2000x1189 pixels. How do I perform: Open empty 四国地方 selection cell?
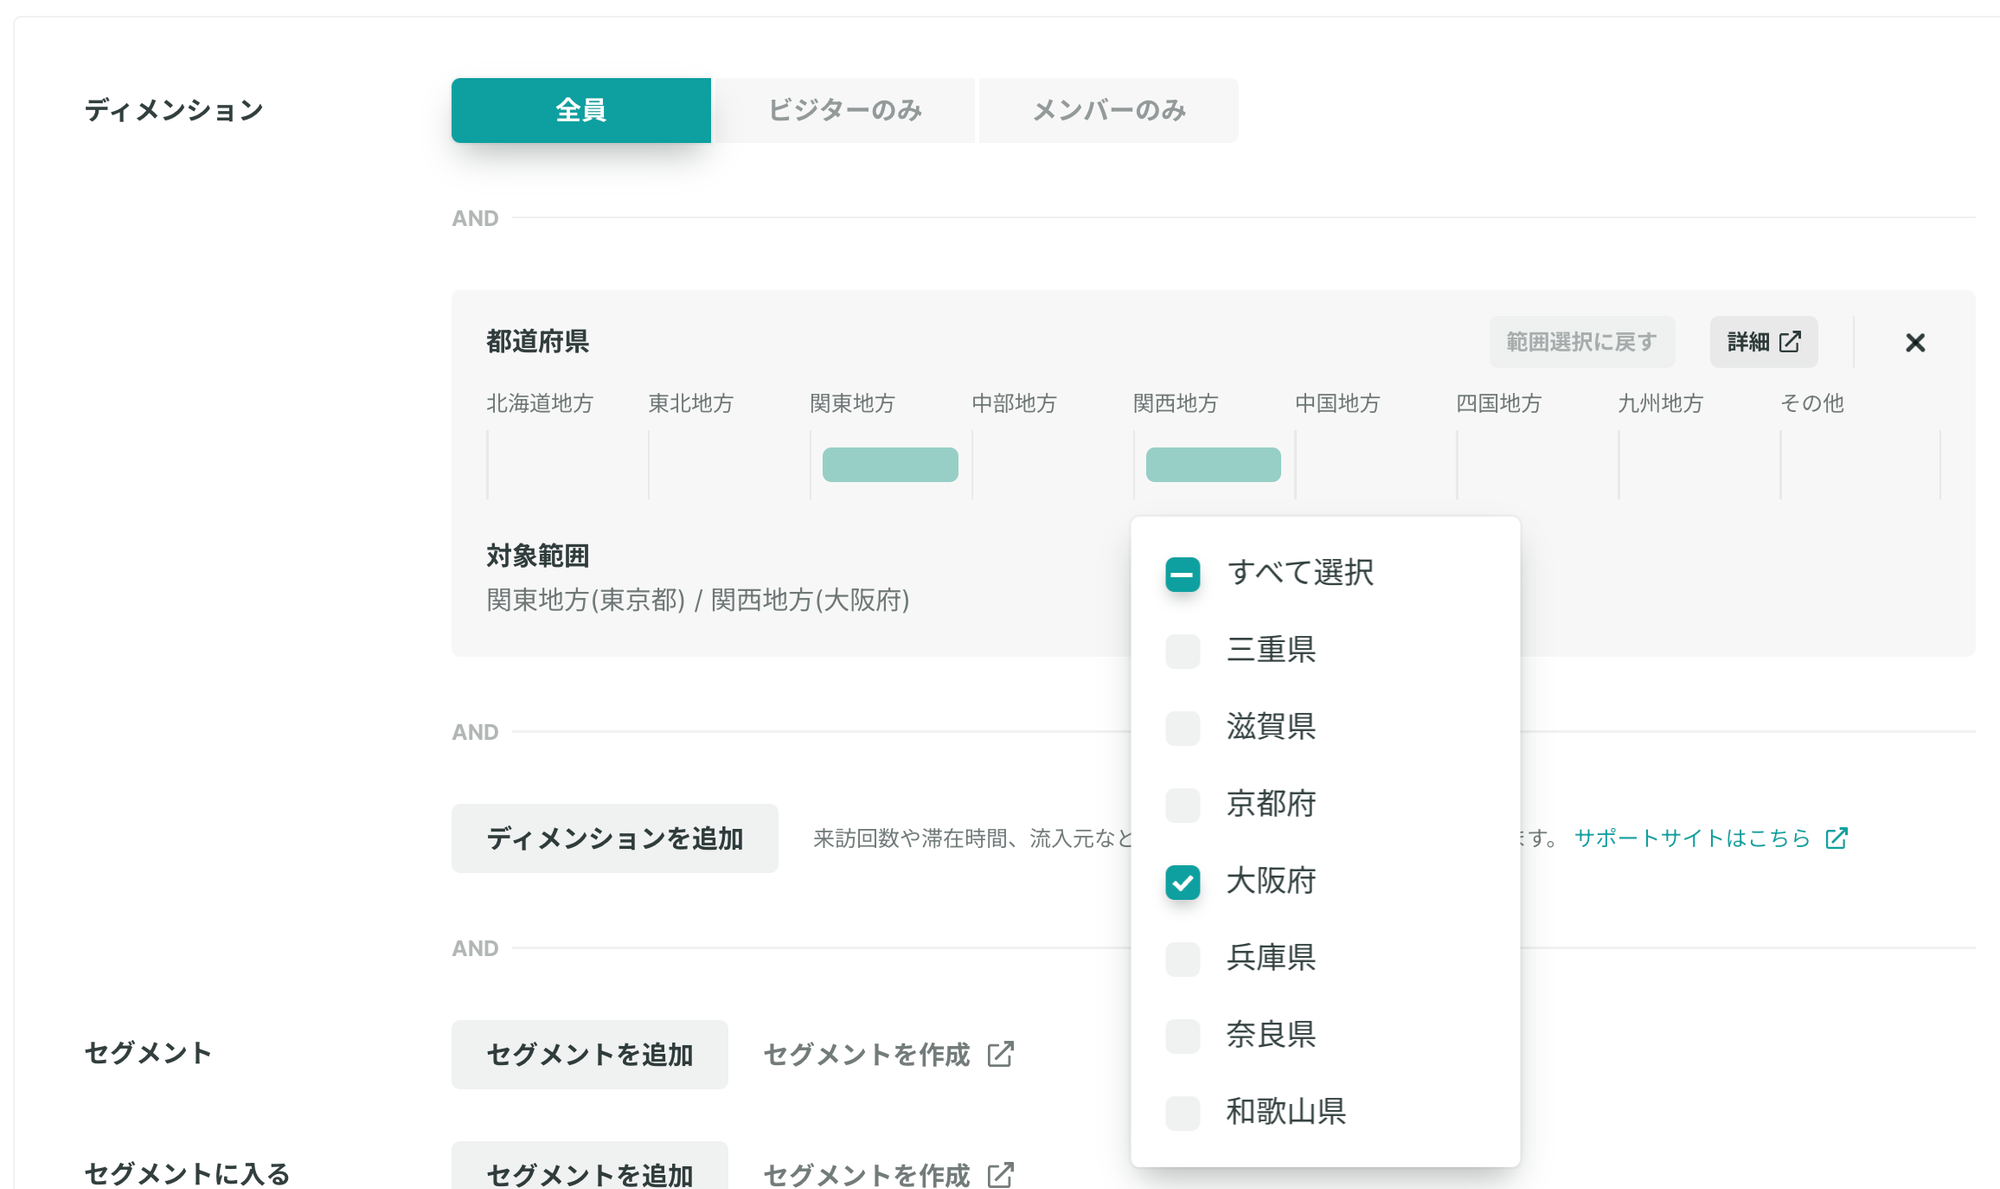coord(1538,465)
